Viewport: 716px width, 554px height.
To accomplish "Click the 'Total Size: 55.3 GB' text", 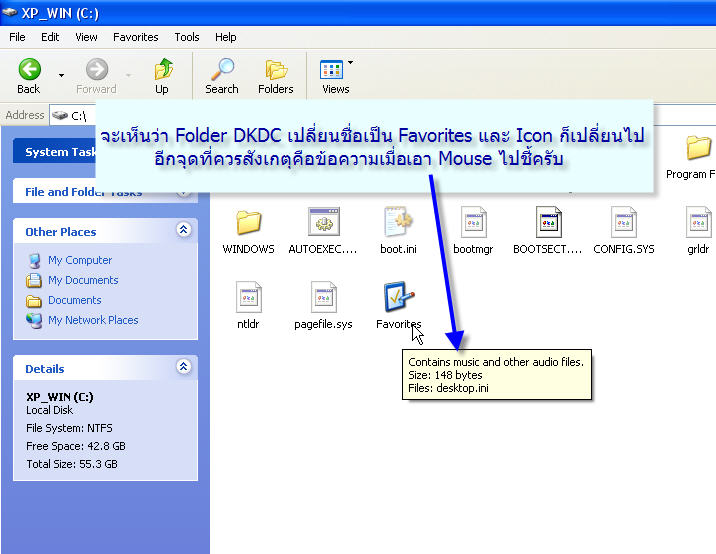I will click(x=72, y=464).
